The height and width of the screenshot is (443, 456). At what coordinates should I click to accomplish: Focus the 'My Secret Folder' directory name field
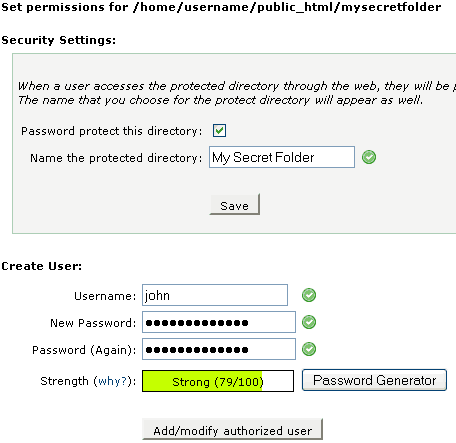(282, 157)
